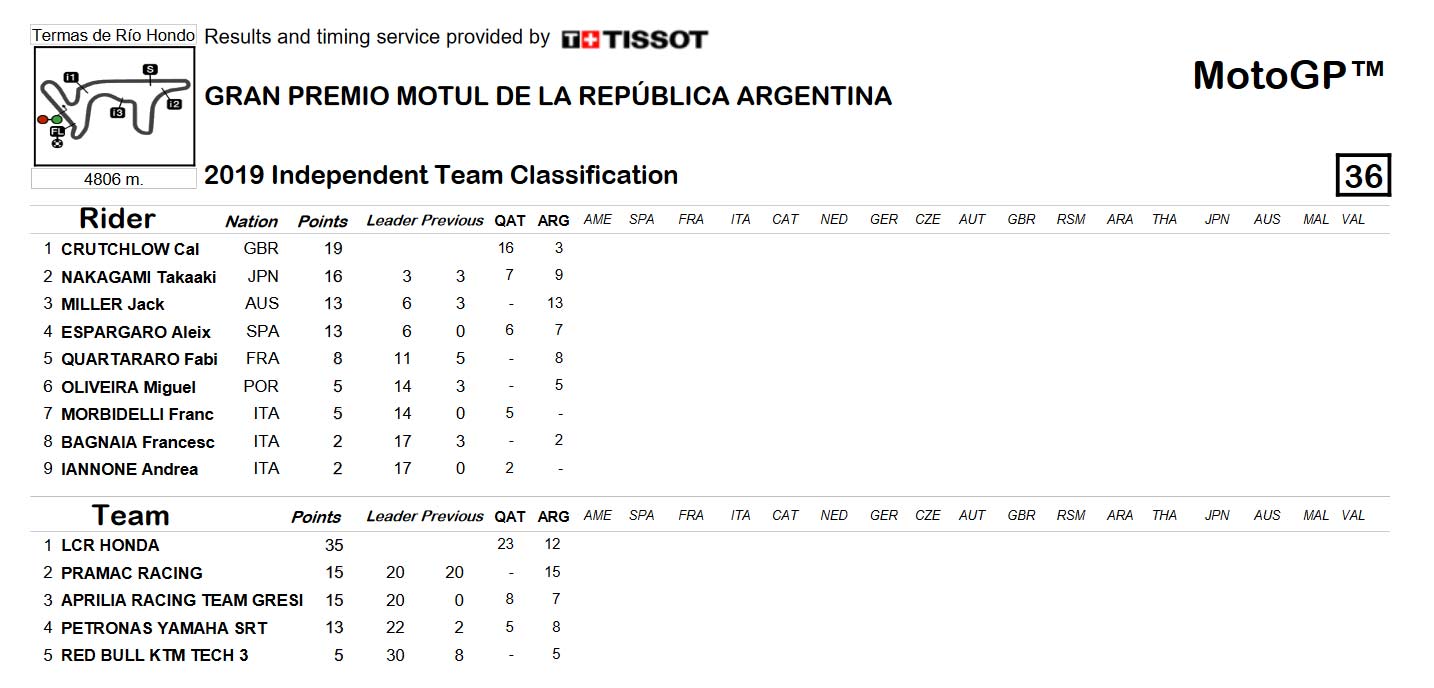Select the PRAMAC RACING team name
The height and width of the screenshot is (688, 1434).
click(x=132, y=573)
